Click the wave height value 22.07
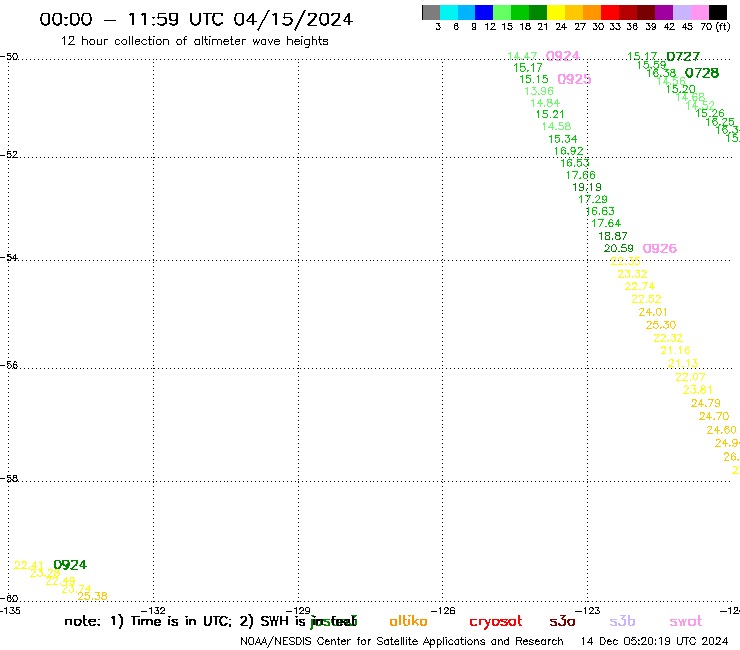 [x=690, y=377]
